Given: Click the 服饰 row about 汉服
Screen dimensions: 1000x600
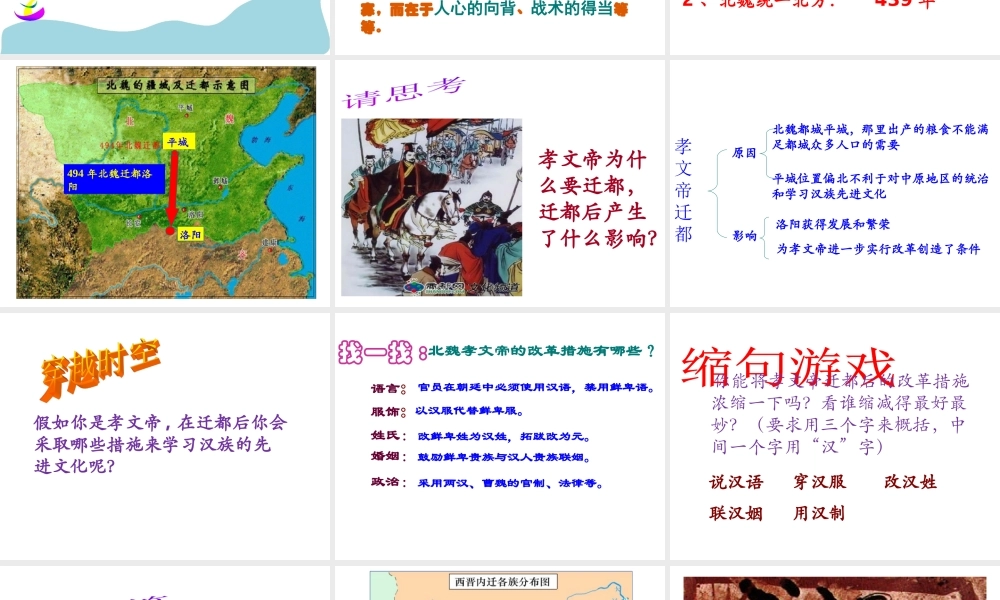Looking at the screenshot, I should [448, 411].
